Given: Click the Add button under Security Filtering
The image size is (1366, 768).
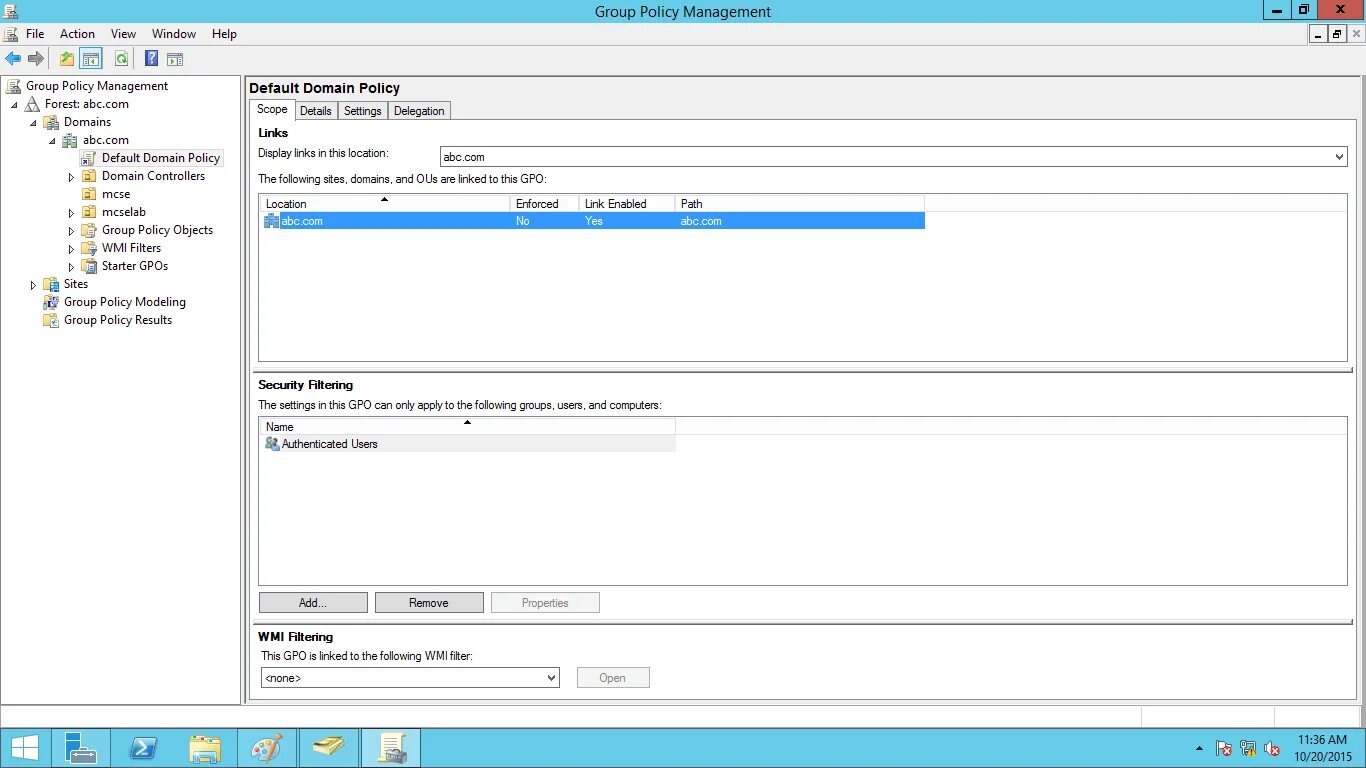Looking at the screenshot, I should tap(312, 602).
